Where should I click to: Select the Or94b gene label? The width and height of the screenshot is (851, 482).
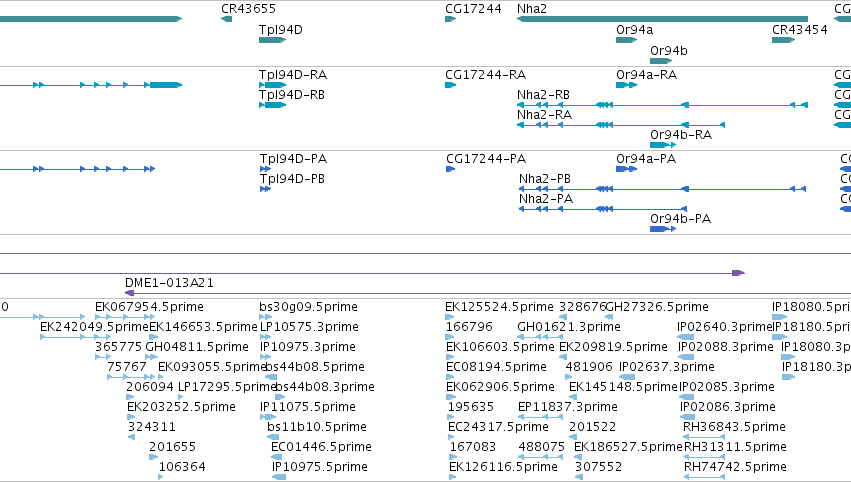point(669,50)
